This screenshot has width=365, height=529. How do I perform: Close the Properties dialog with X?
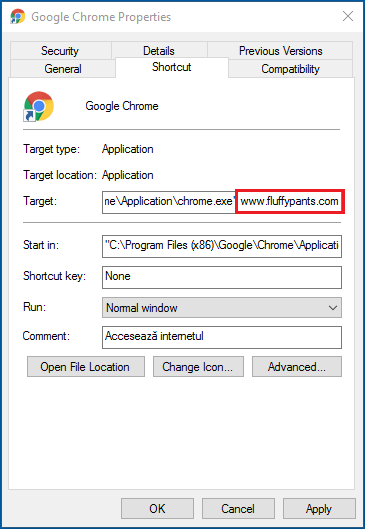coord(348,16)
